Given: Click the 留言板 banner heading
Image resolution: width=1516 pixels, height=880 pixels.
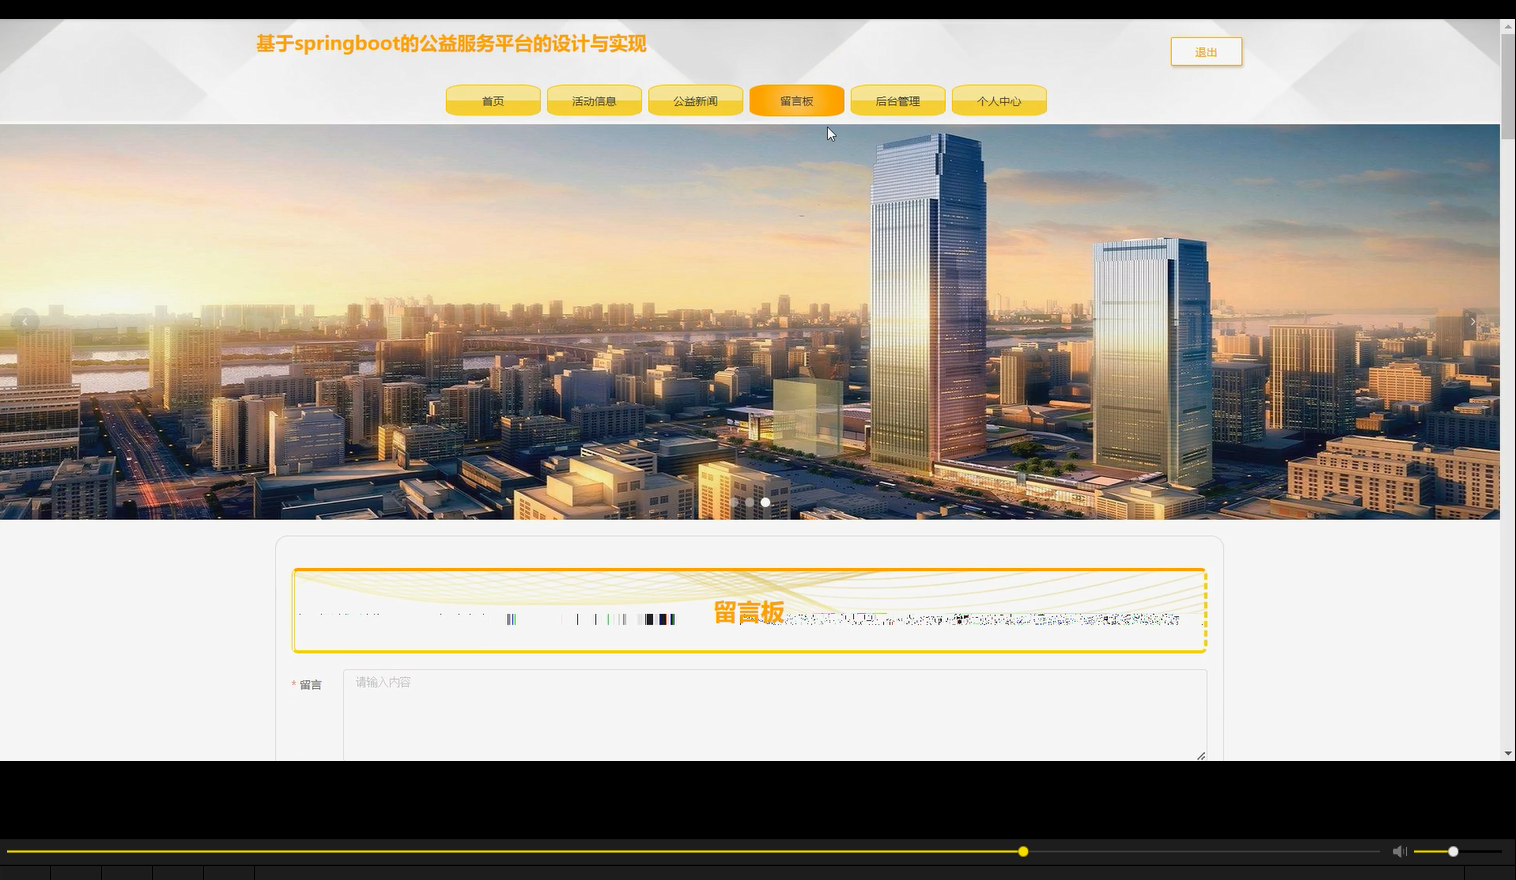Looking at the screenshot, I should coord(748,613).
